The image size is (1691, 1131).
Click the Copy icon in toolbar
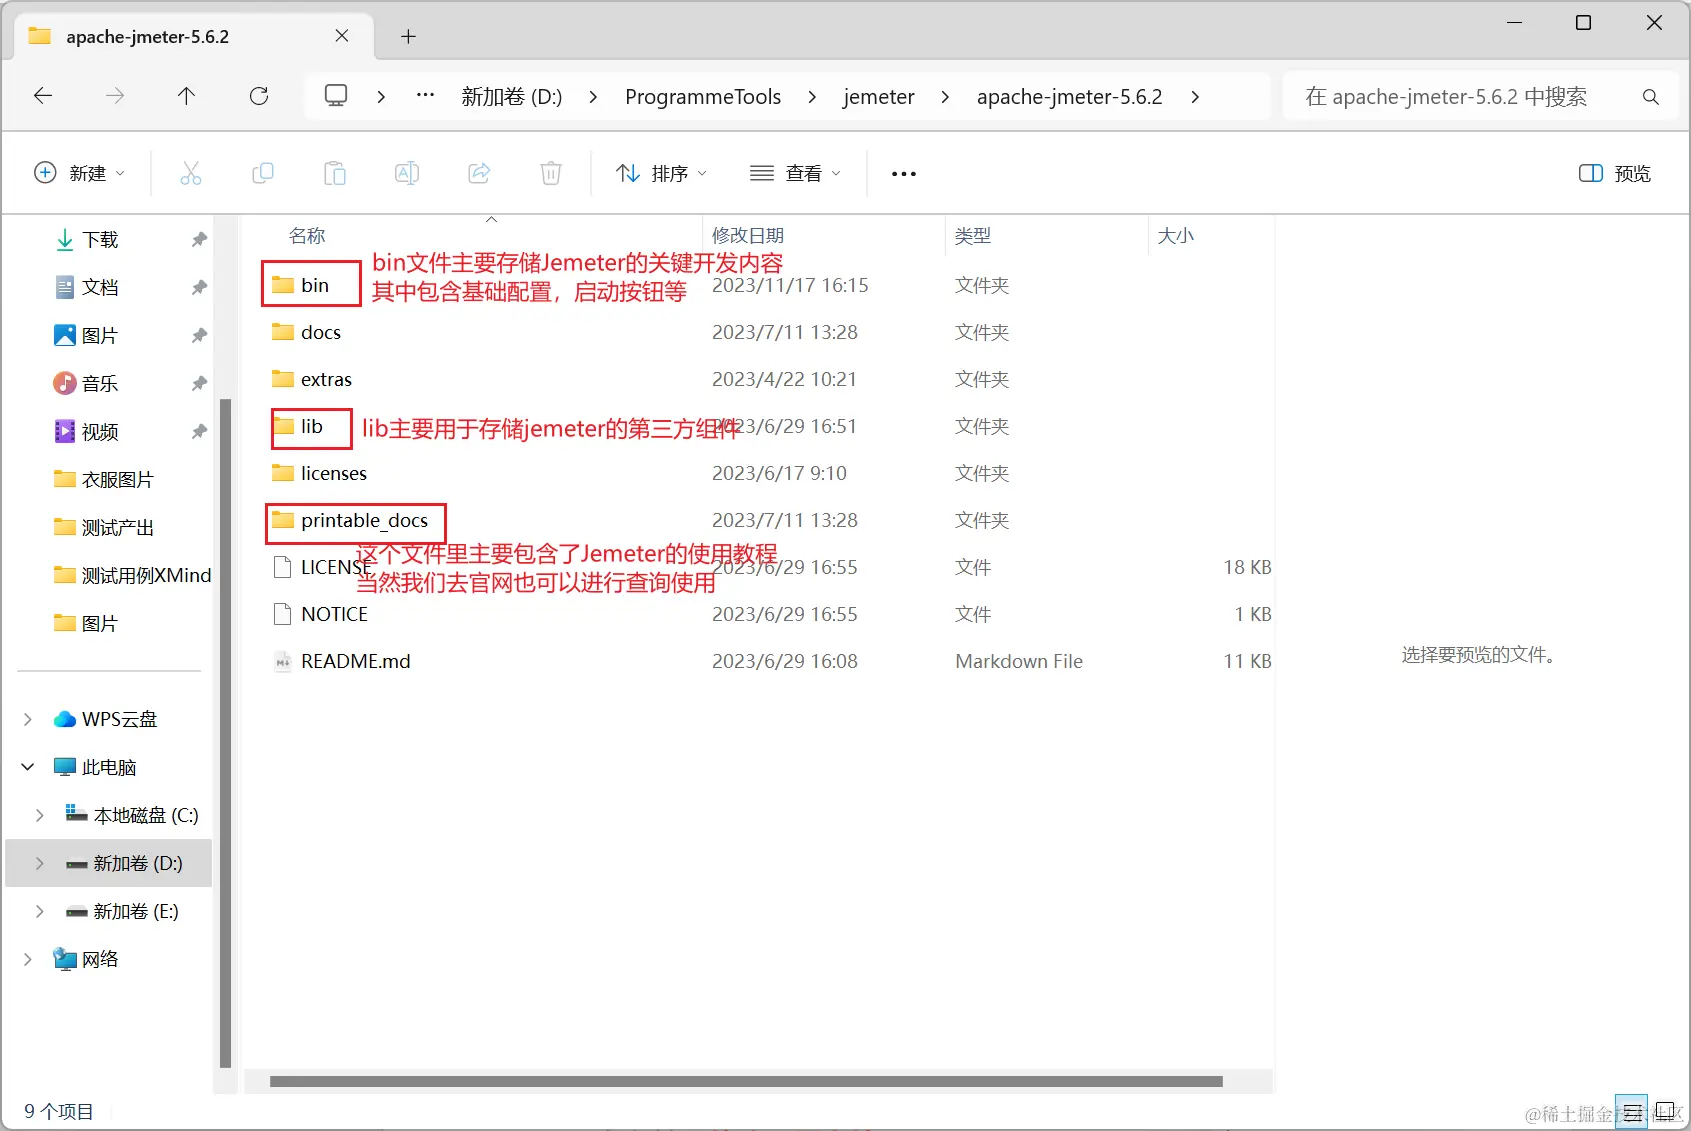(x=263, y=173)
